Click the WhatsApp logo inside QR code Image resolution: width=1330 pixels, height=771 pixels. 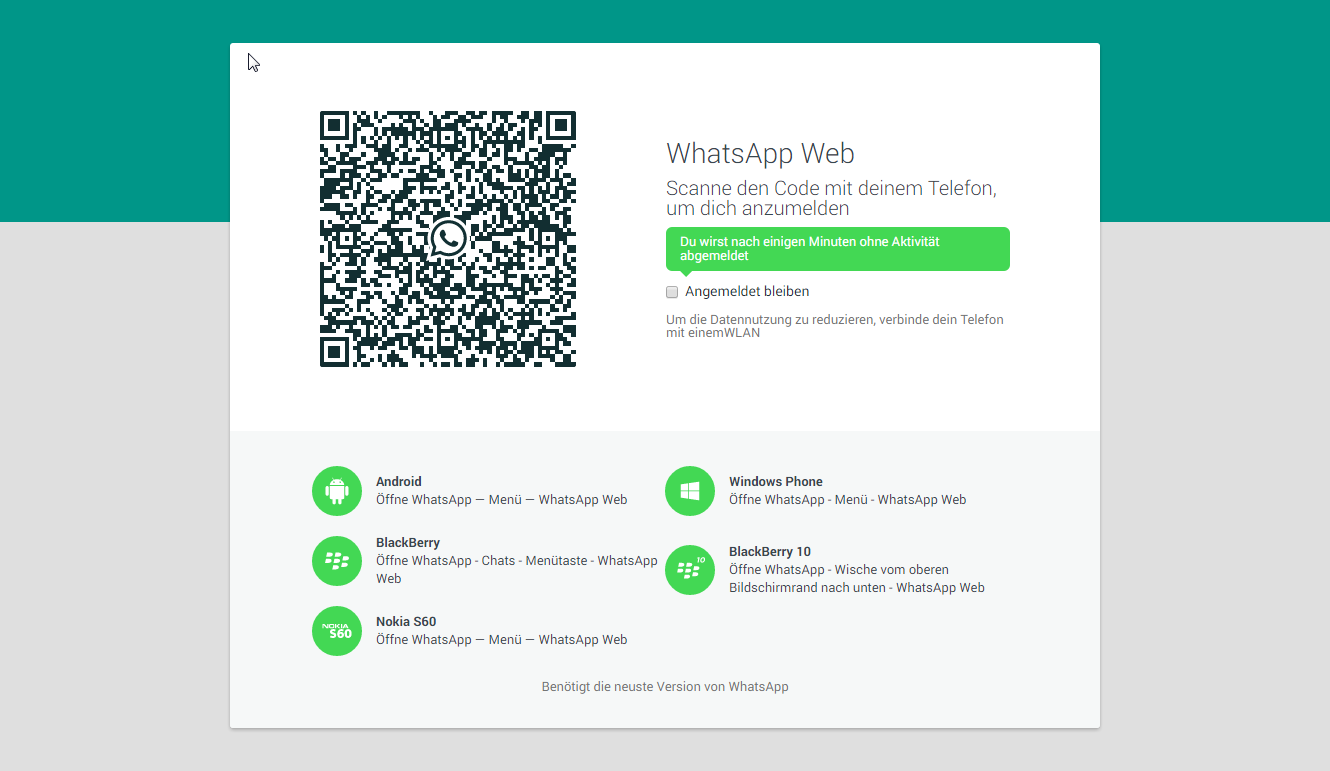point(448,239)
